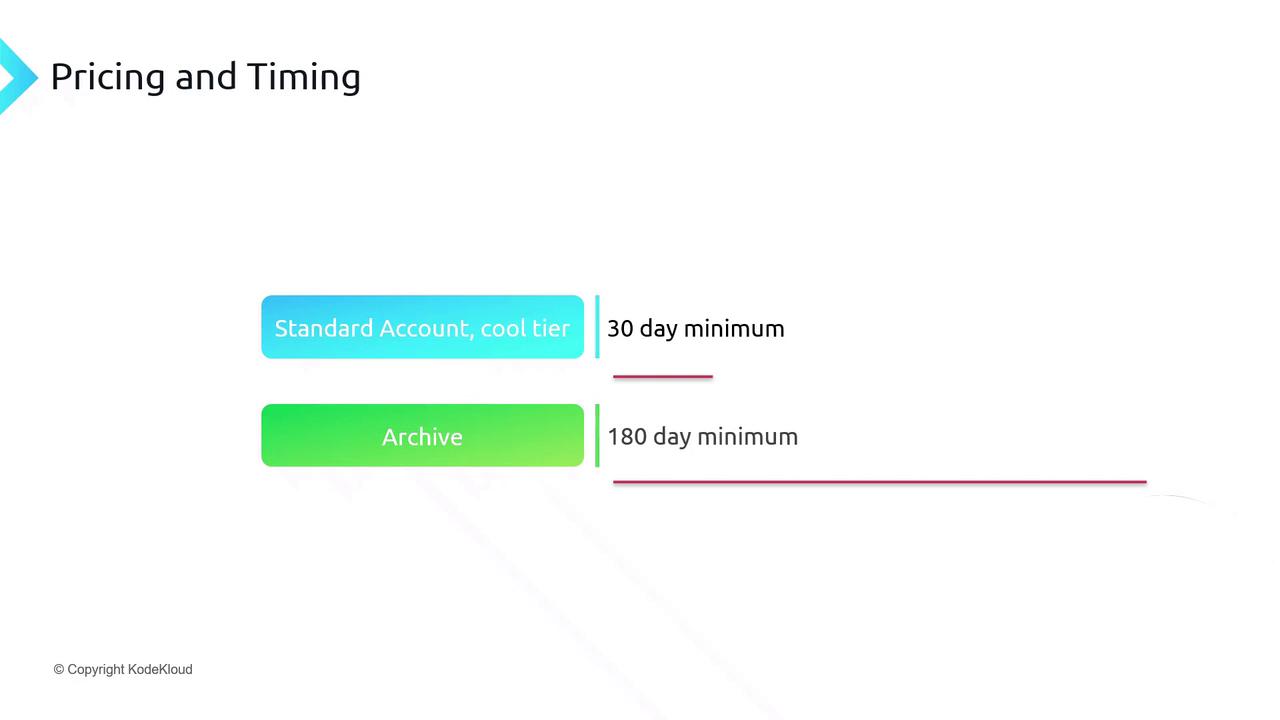Click the word "minimum" in the 30 day row
Viewport: 1280px width, 720px height.
click(x=734, y=329)
